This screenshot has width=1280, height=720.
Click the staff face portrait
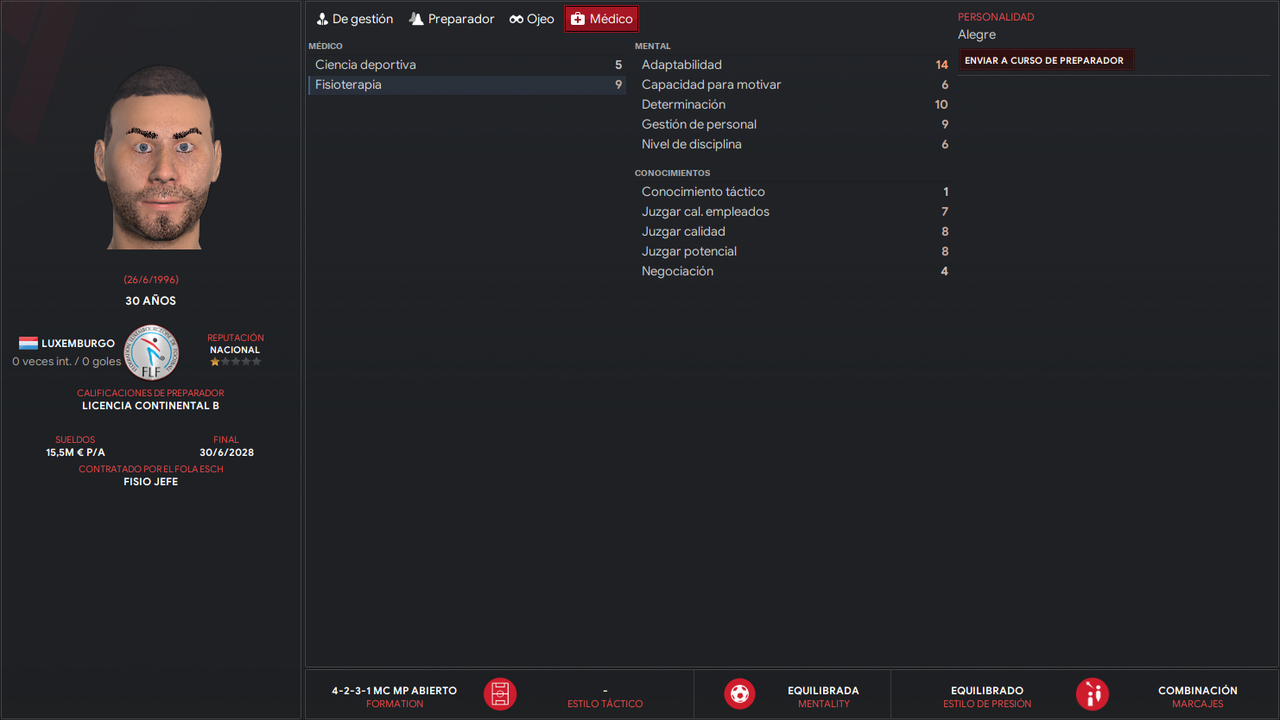[x=158, y=157]
